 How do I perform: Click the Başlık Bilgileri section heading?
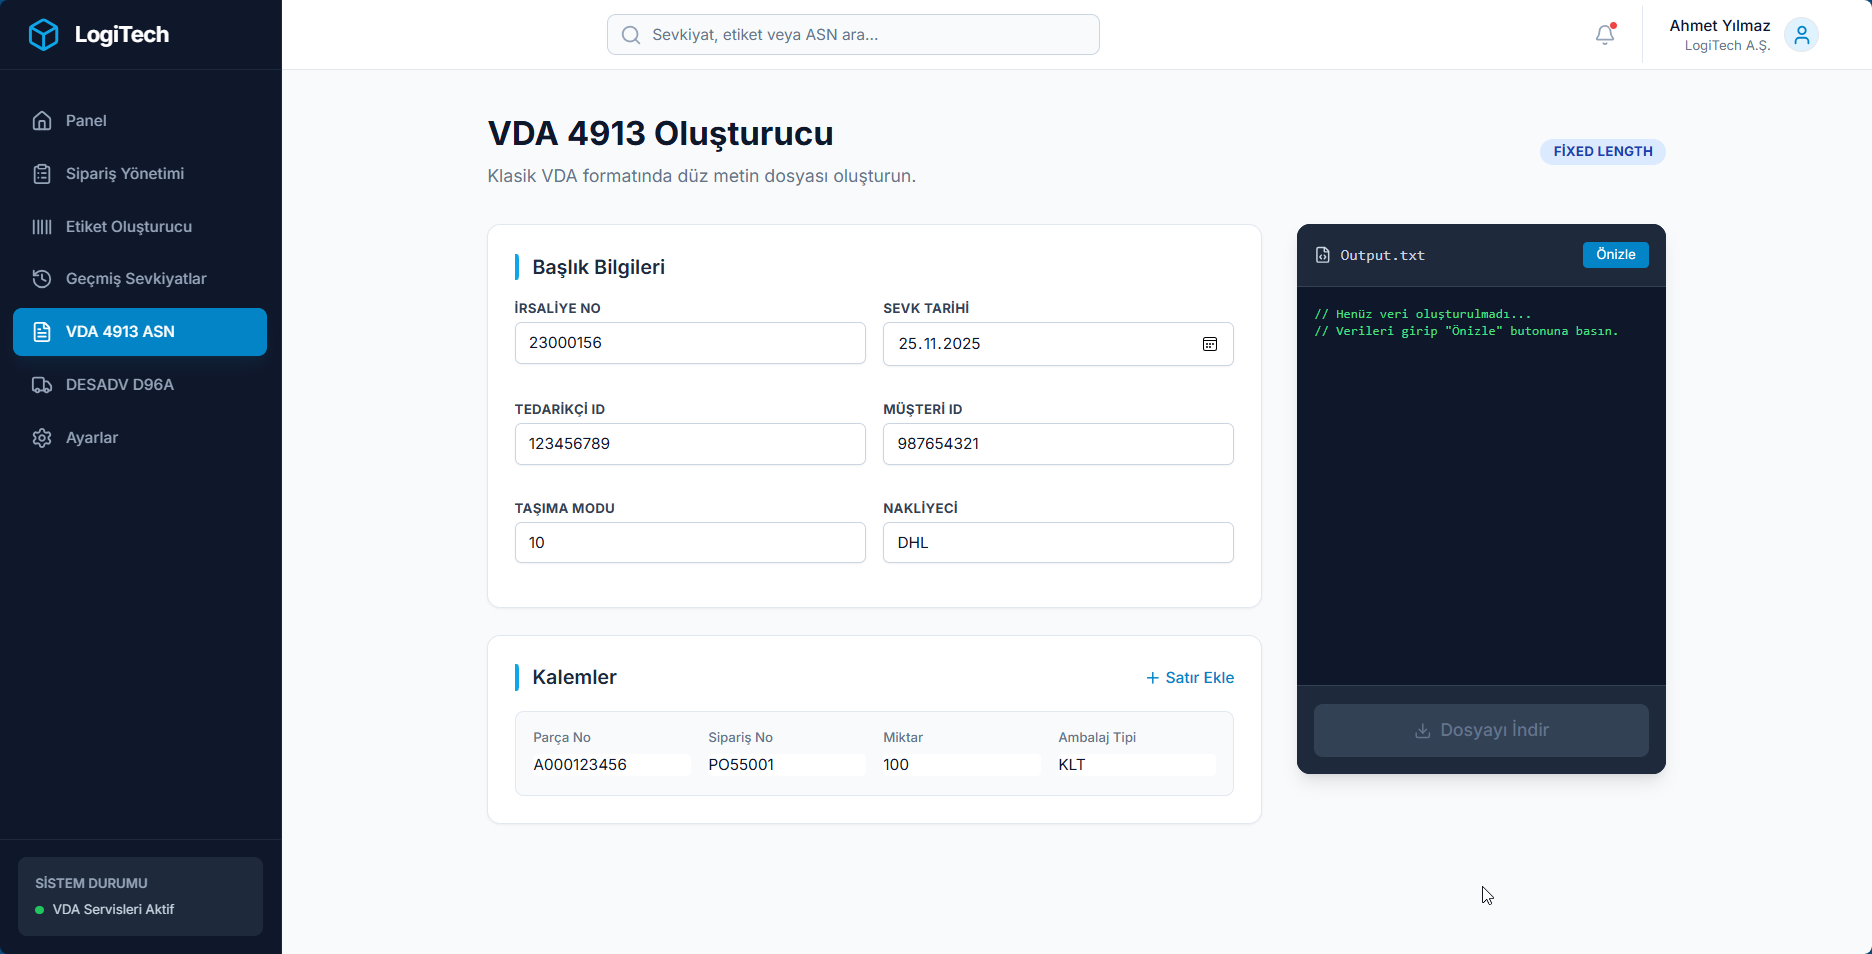click(598, 267)
